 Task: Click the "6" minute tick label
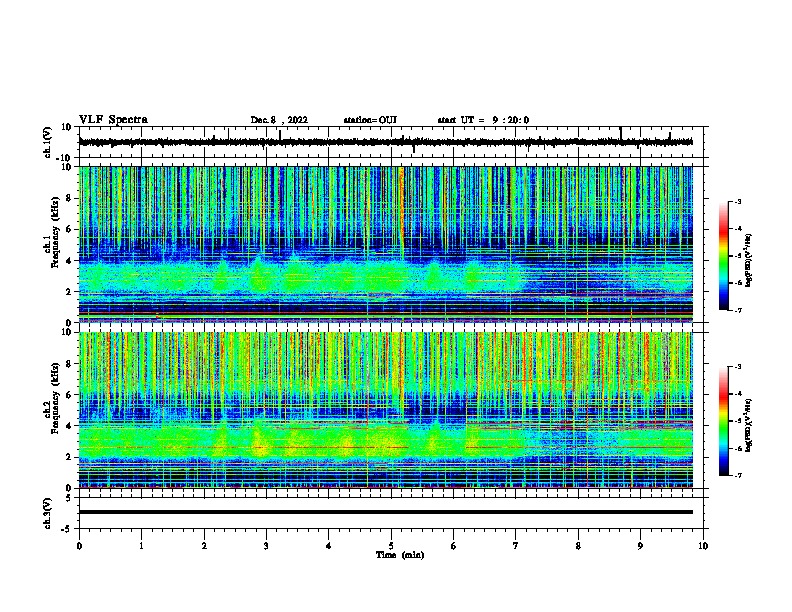[454, 546]
